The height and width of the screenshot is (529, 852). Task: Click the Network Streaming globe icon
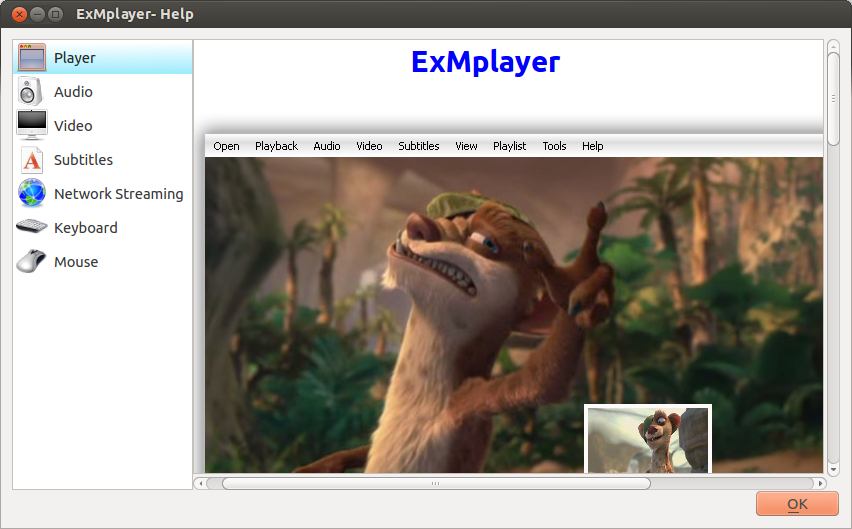point(32,193)
